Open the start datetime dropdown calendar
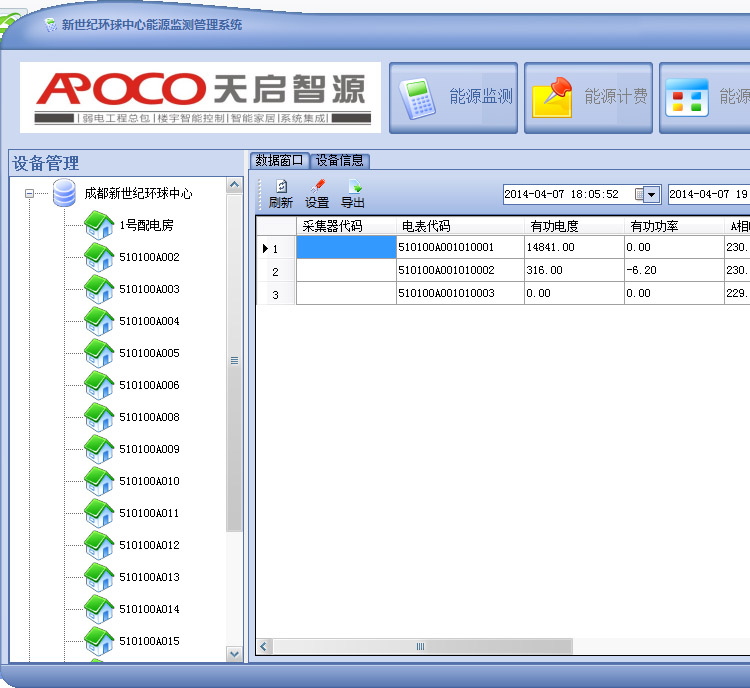Image resolution: width=750 pixels, height=688 pixels. coord(652,194)
